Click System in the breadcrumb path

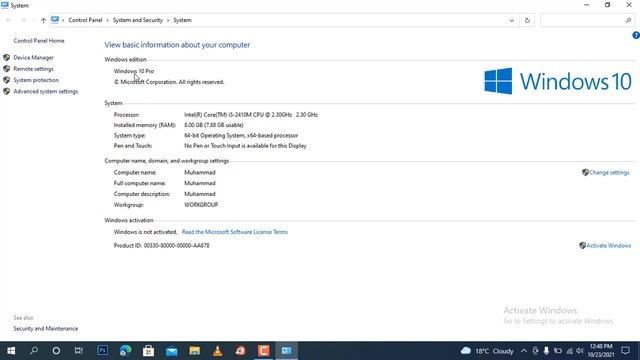click(182, 20)
